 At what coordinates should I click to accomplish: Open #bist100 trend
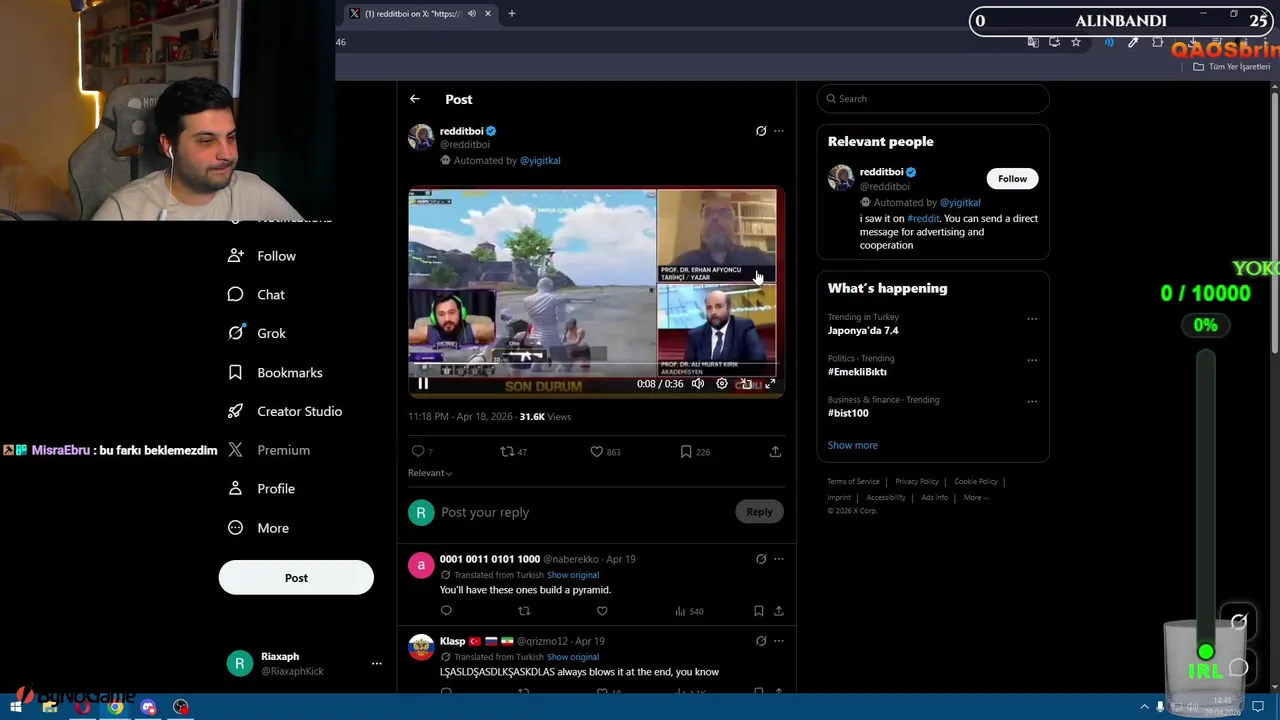click(x=848, y=412)
